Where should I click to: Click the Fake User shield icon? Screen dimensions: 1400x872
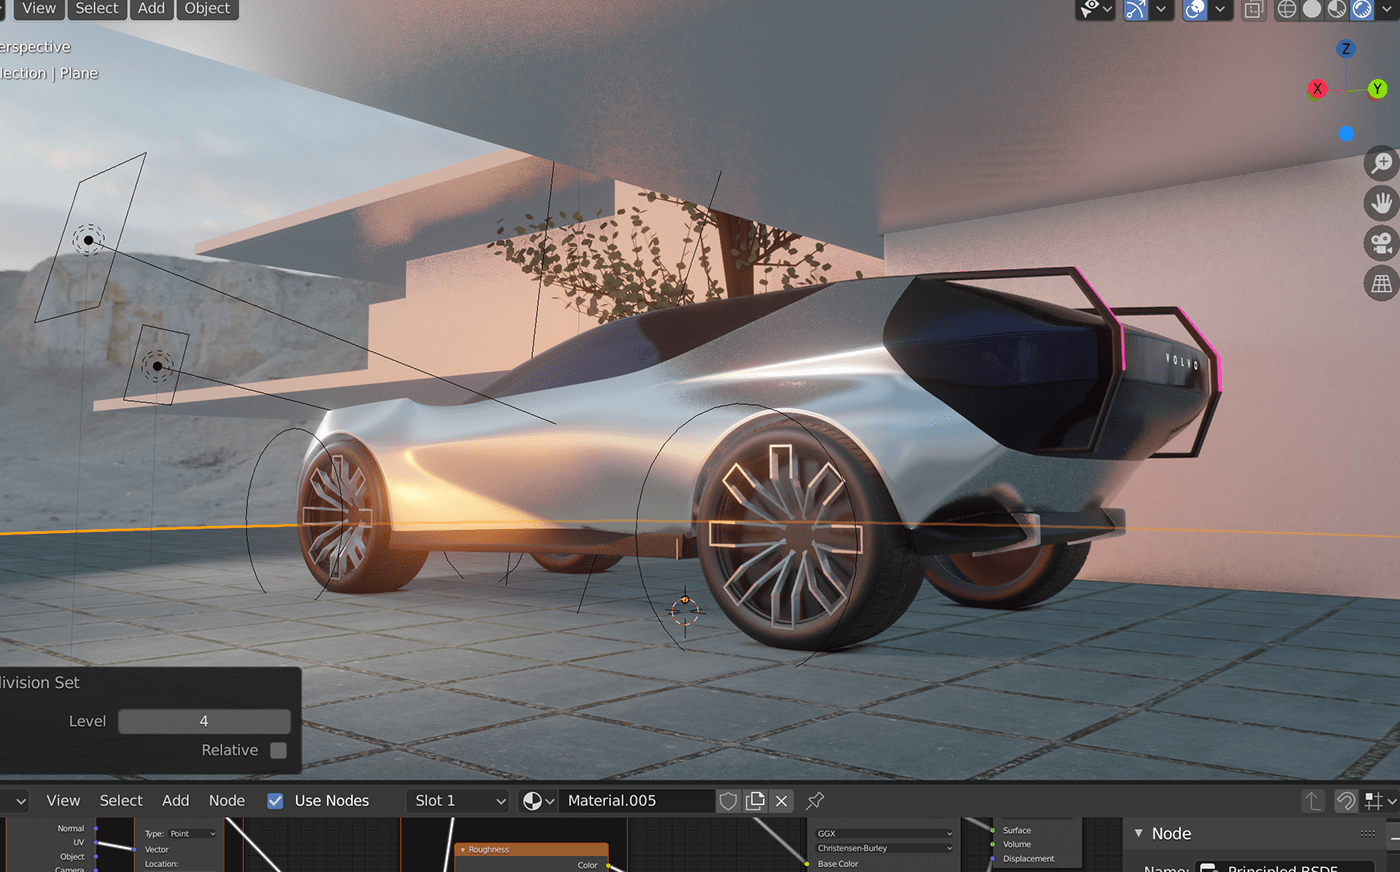(x=728, y=801)
